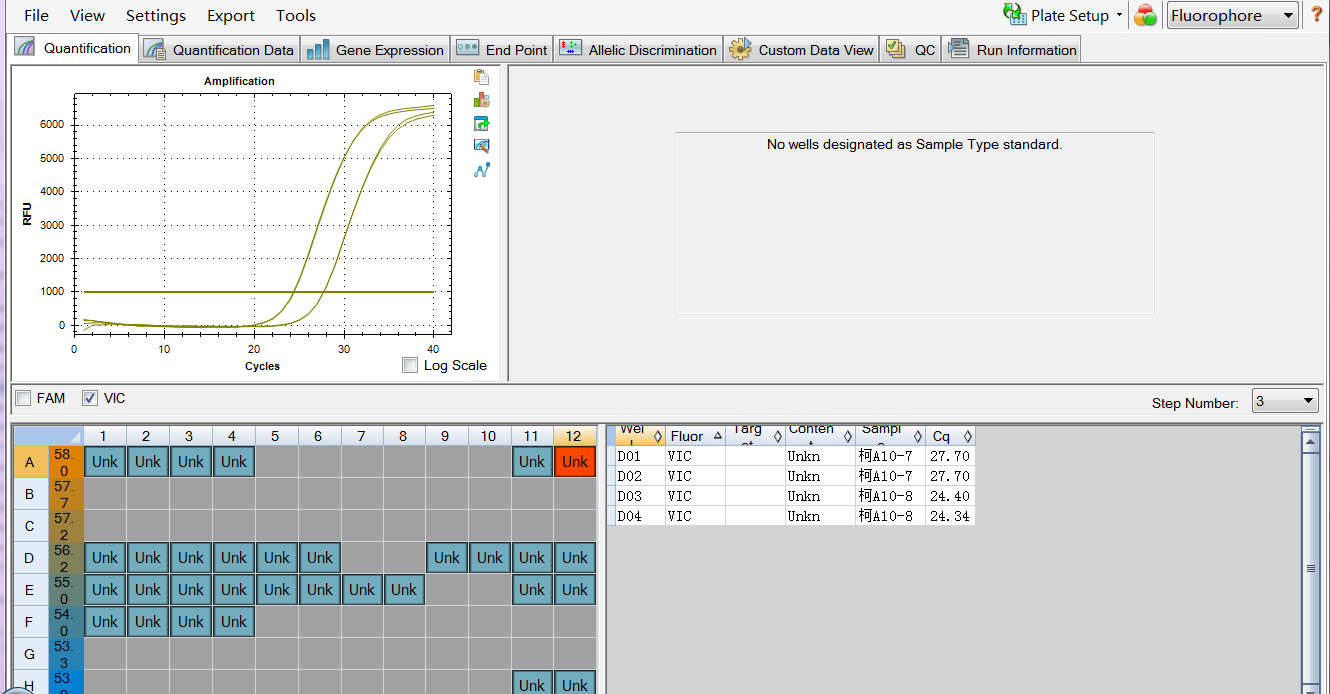Screen dimensions: 1330x694
Task: Select the highlighted orange well A12
Action: pos(575,461)
